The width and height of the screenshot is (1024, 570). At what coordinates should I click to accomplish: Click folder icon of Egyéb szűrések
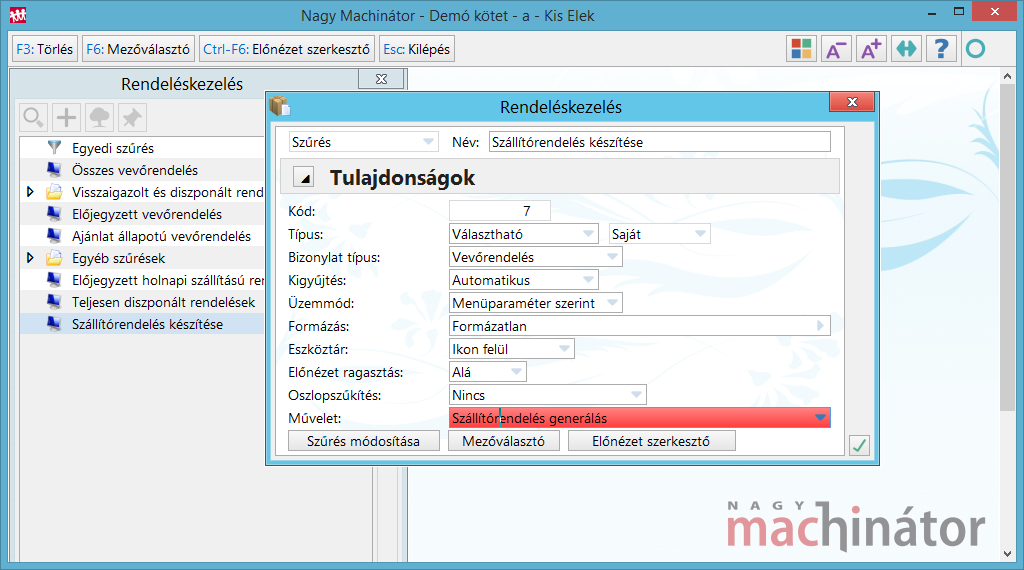coord(54,258)
